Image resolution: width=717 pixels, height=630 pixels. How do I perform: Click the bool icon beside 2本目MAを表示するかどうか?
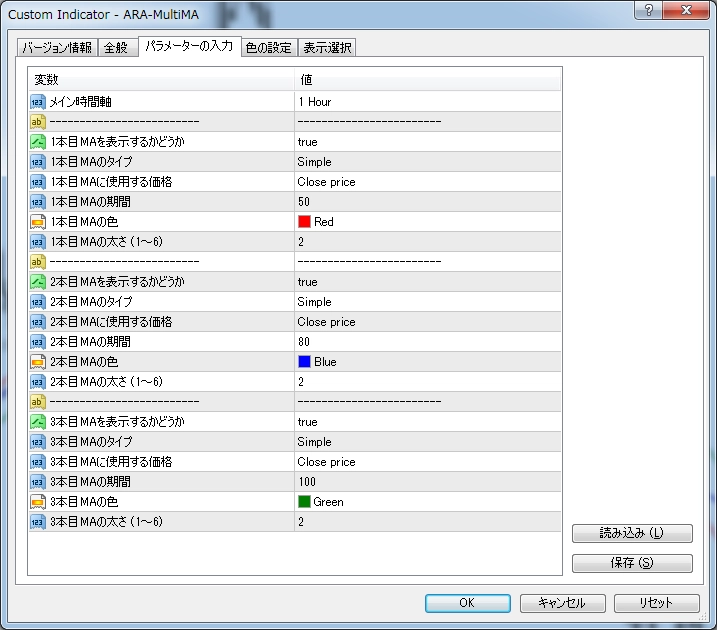tap(38, 282)
